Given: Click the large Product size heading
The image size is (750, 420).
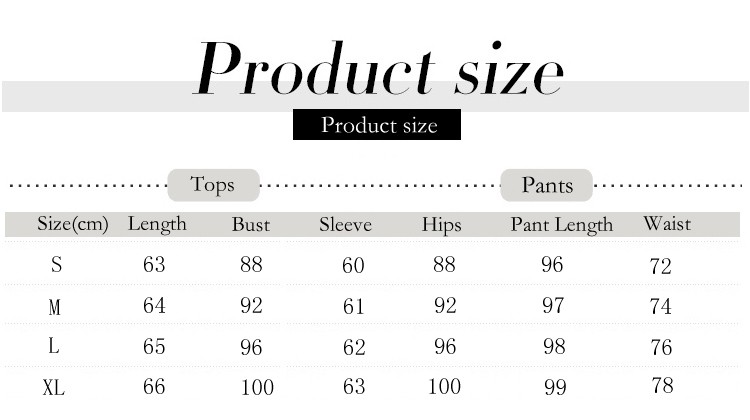Looking at the screenshot, I should [x=379, y=68].
